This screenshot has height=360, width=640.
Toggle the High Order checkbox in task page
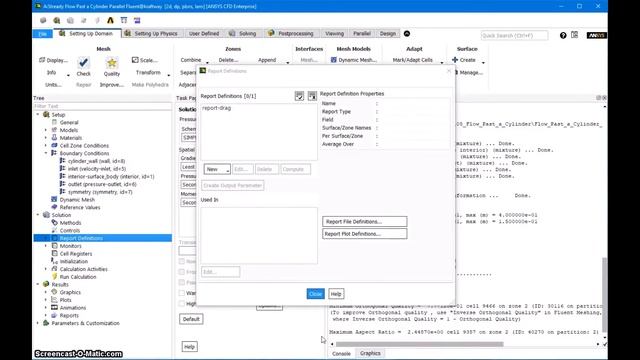pos(182,303)
